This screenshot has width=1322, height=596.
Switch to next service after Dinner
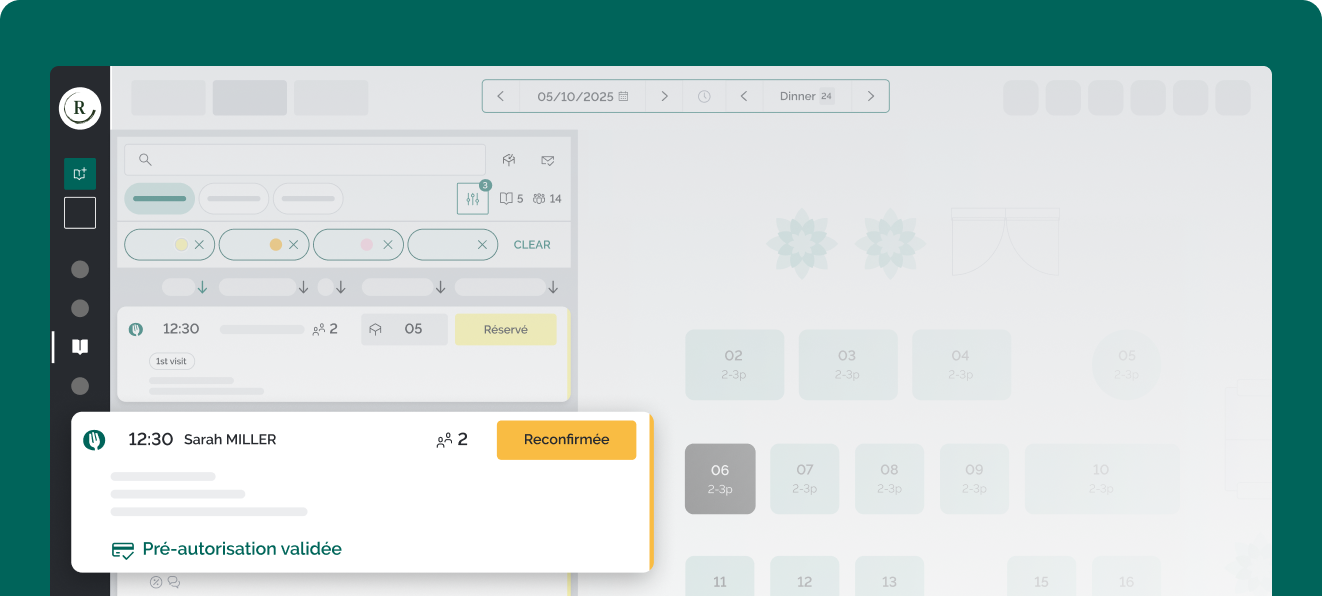coord(871,96)
